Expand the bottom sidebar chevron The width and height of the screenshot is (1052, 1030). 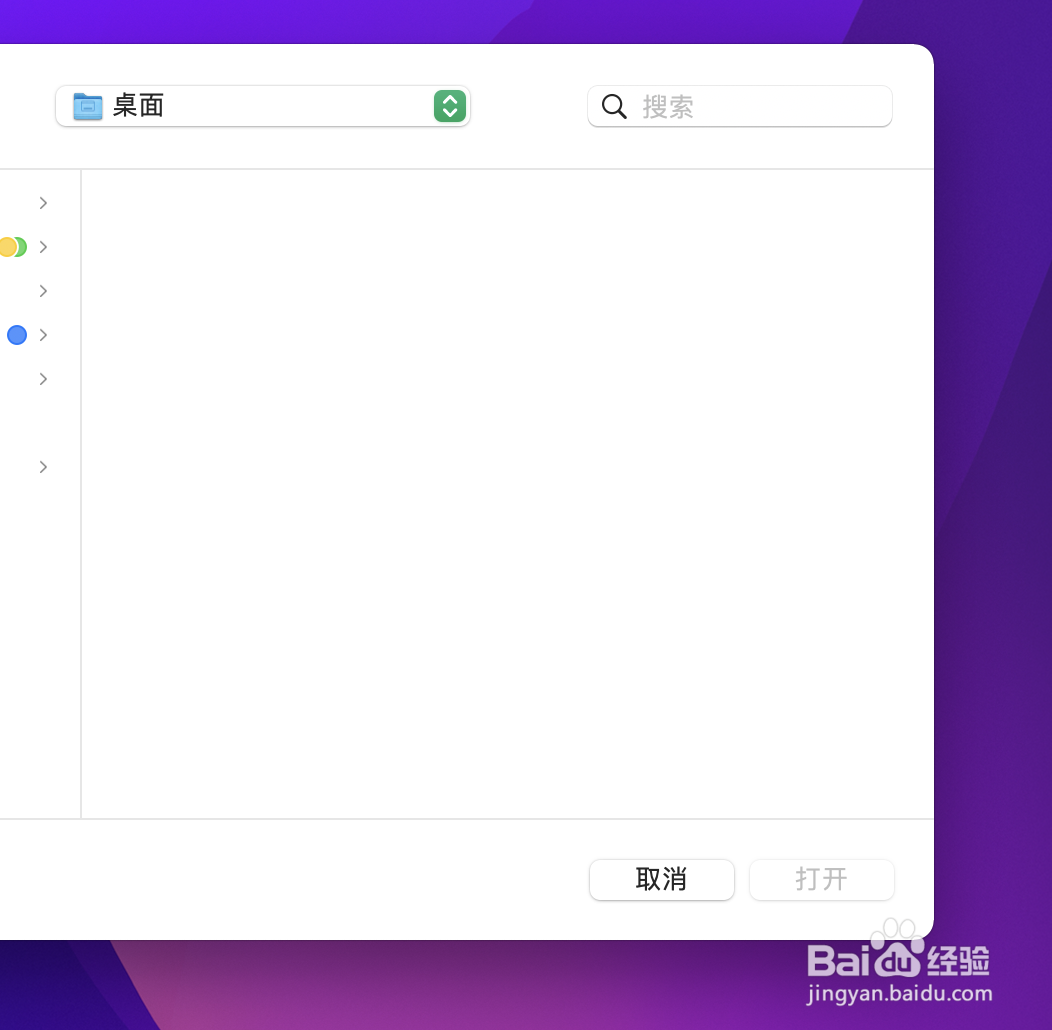point(43,467)
